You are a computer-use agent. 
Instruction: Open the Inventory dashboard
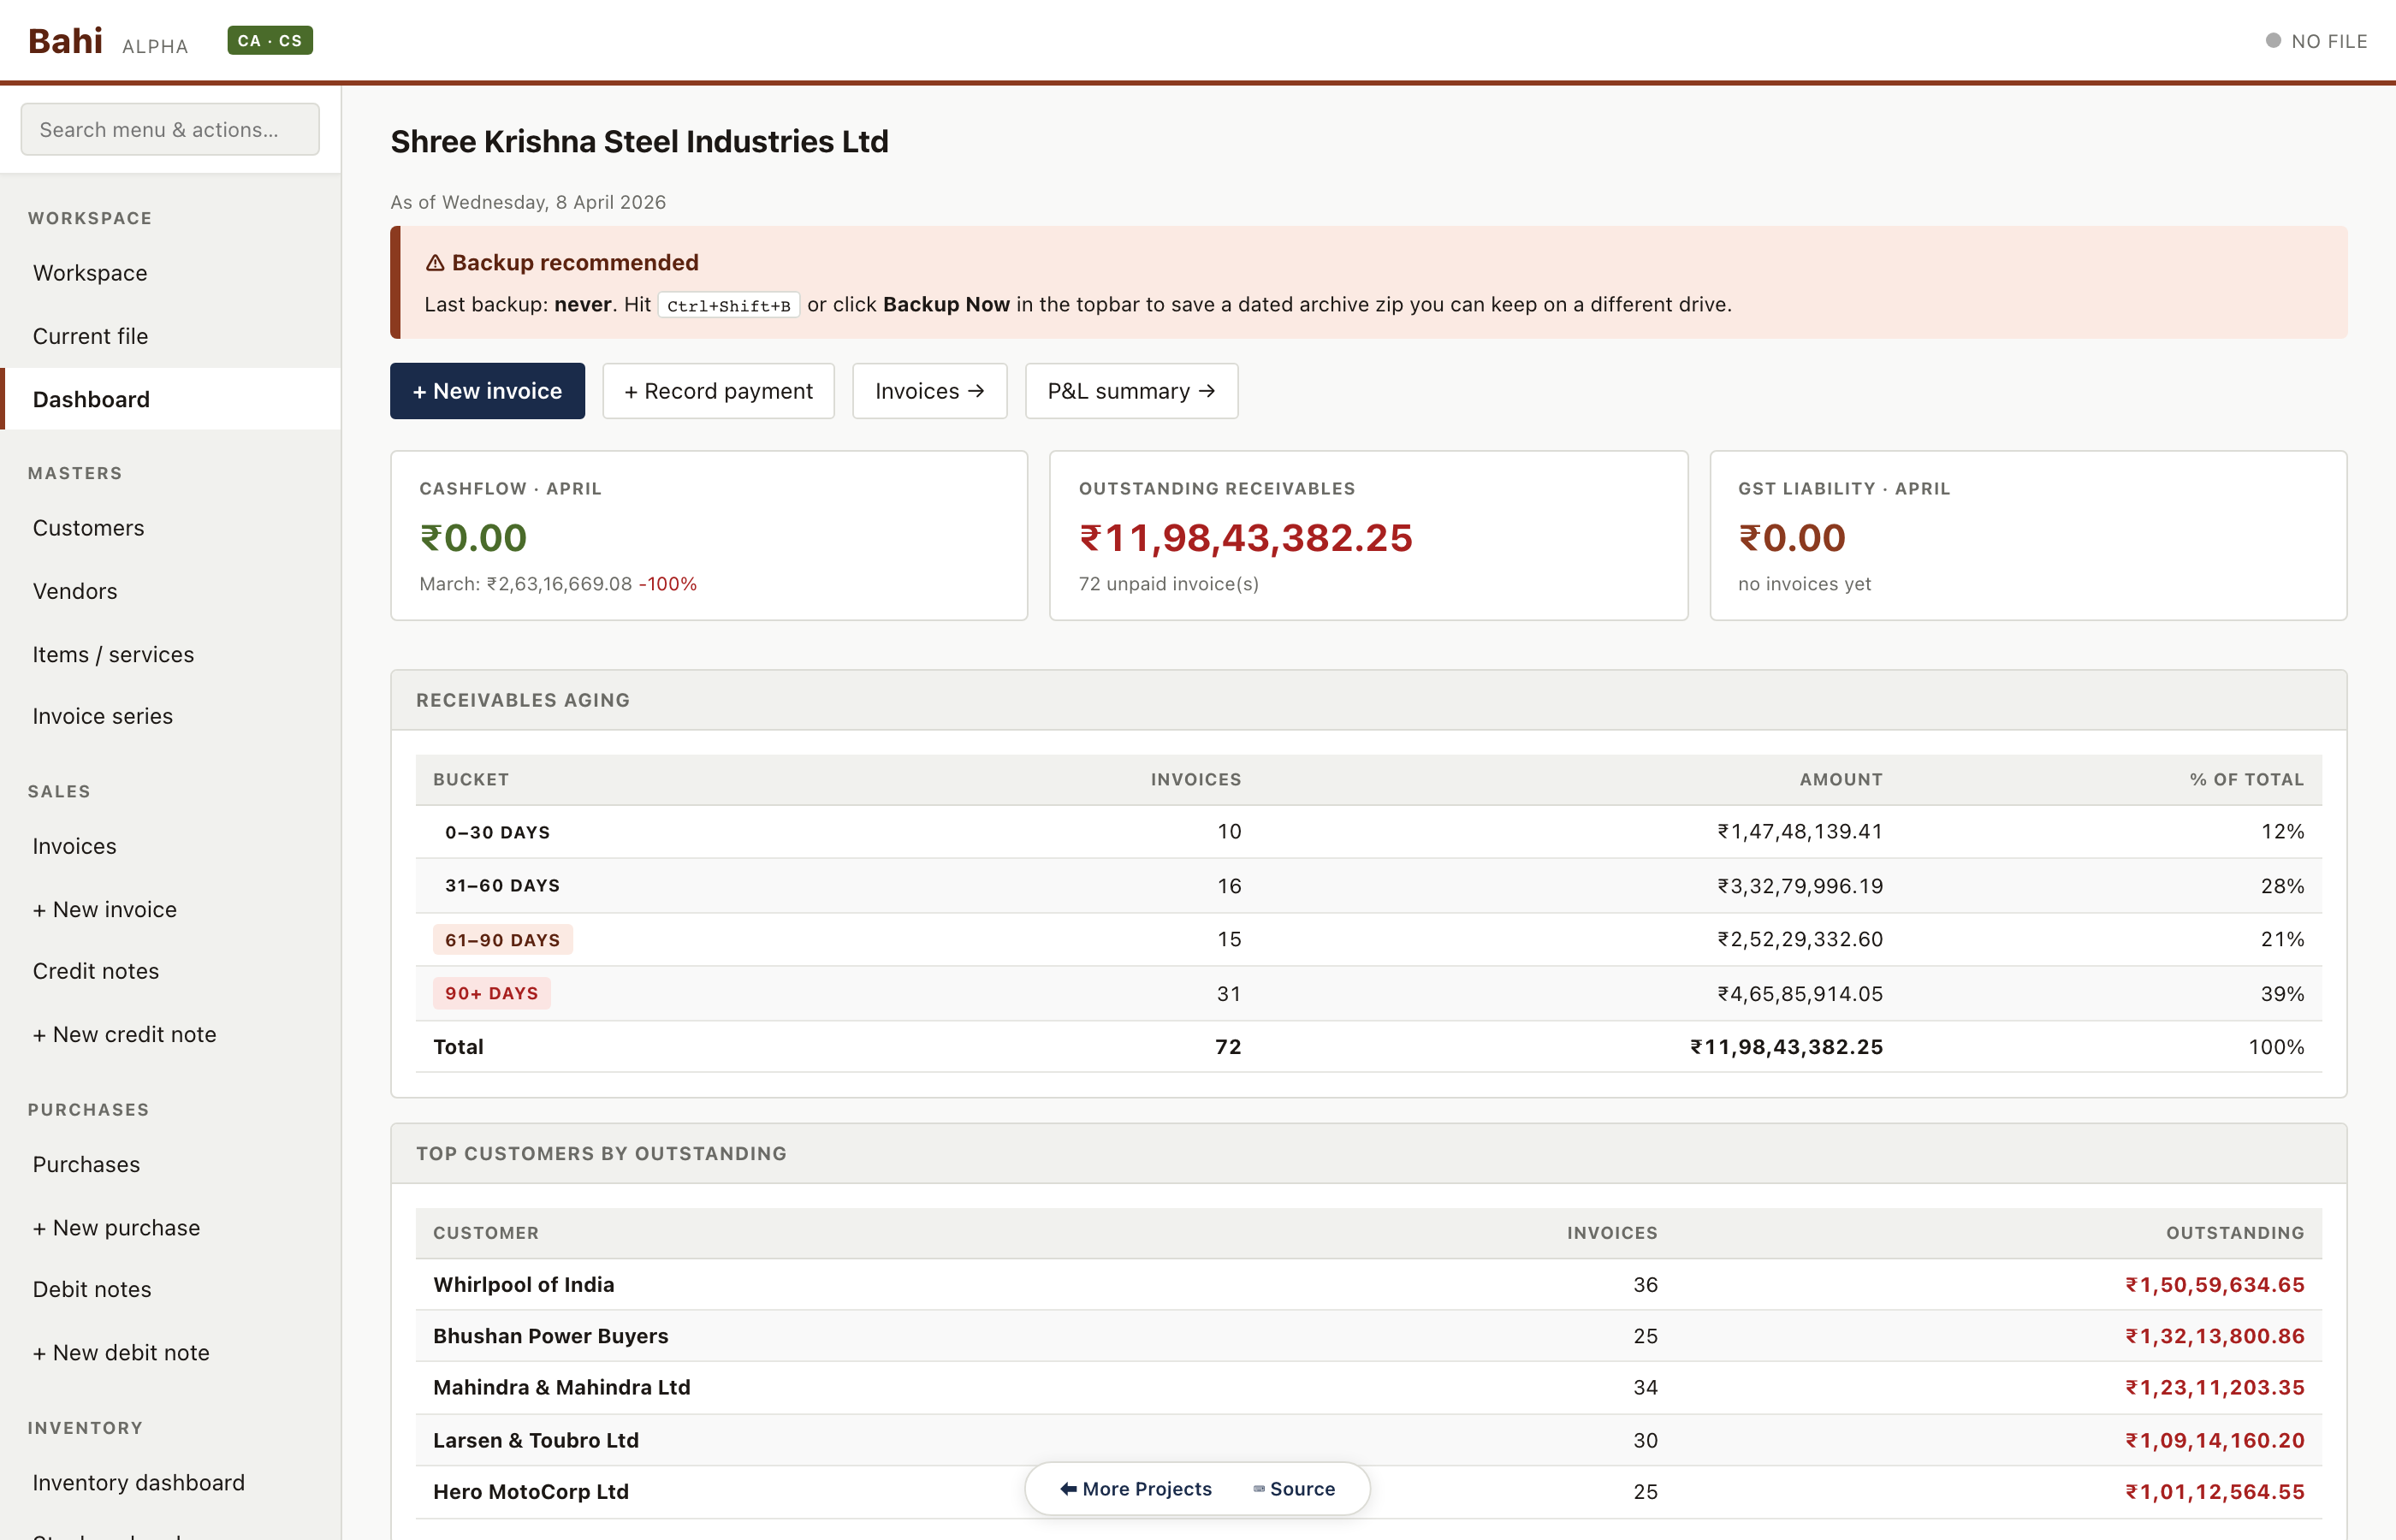138,1482
